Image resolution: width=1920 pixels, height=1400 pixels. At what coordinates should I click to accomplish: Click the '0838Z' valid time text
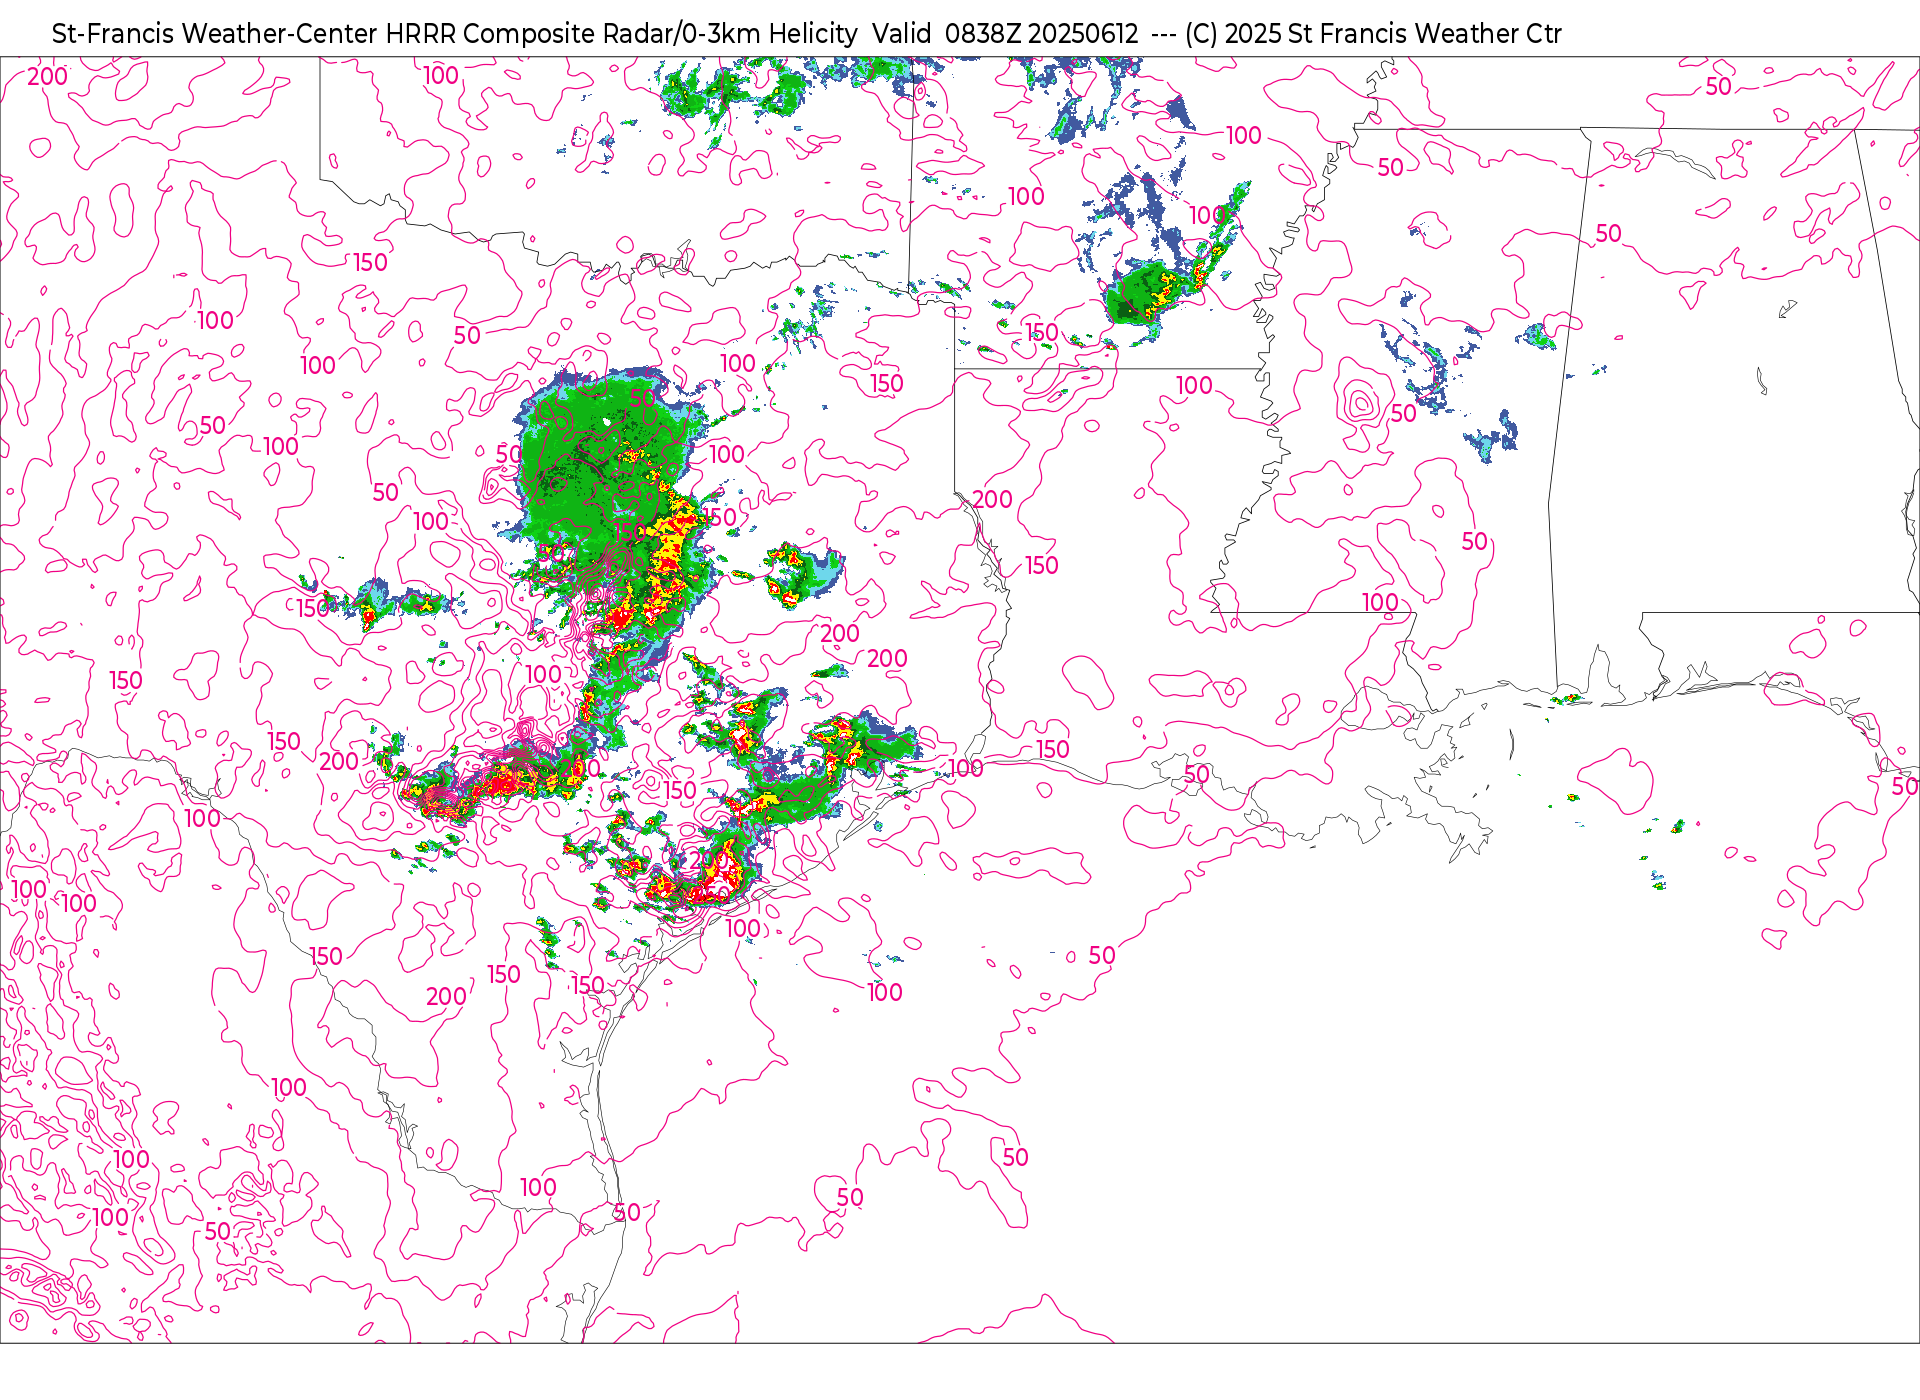click(x=982, y=34)
